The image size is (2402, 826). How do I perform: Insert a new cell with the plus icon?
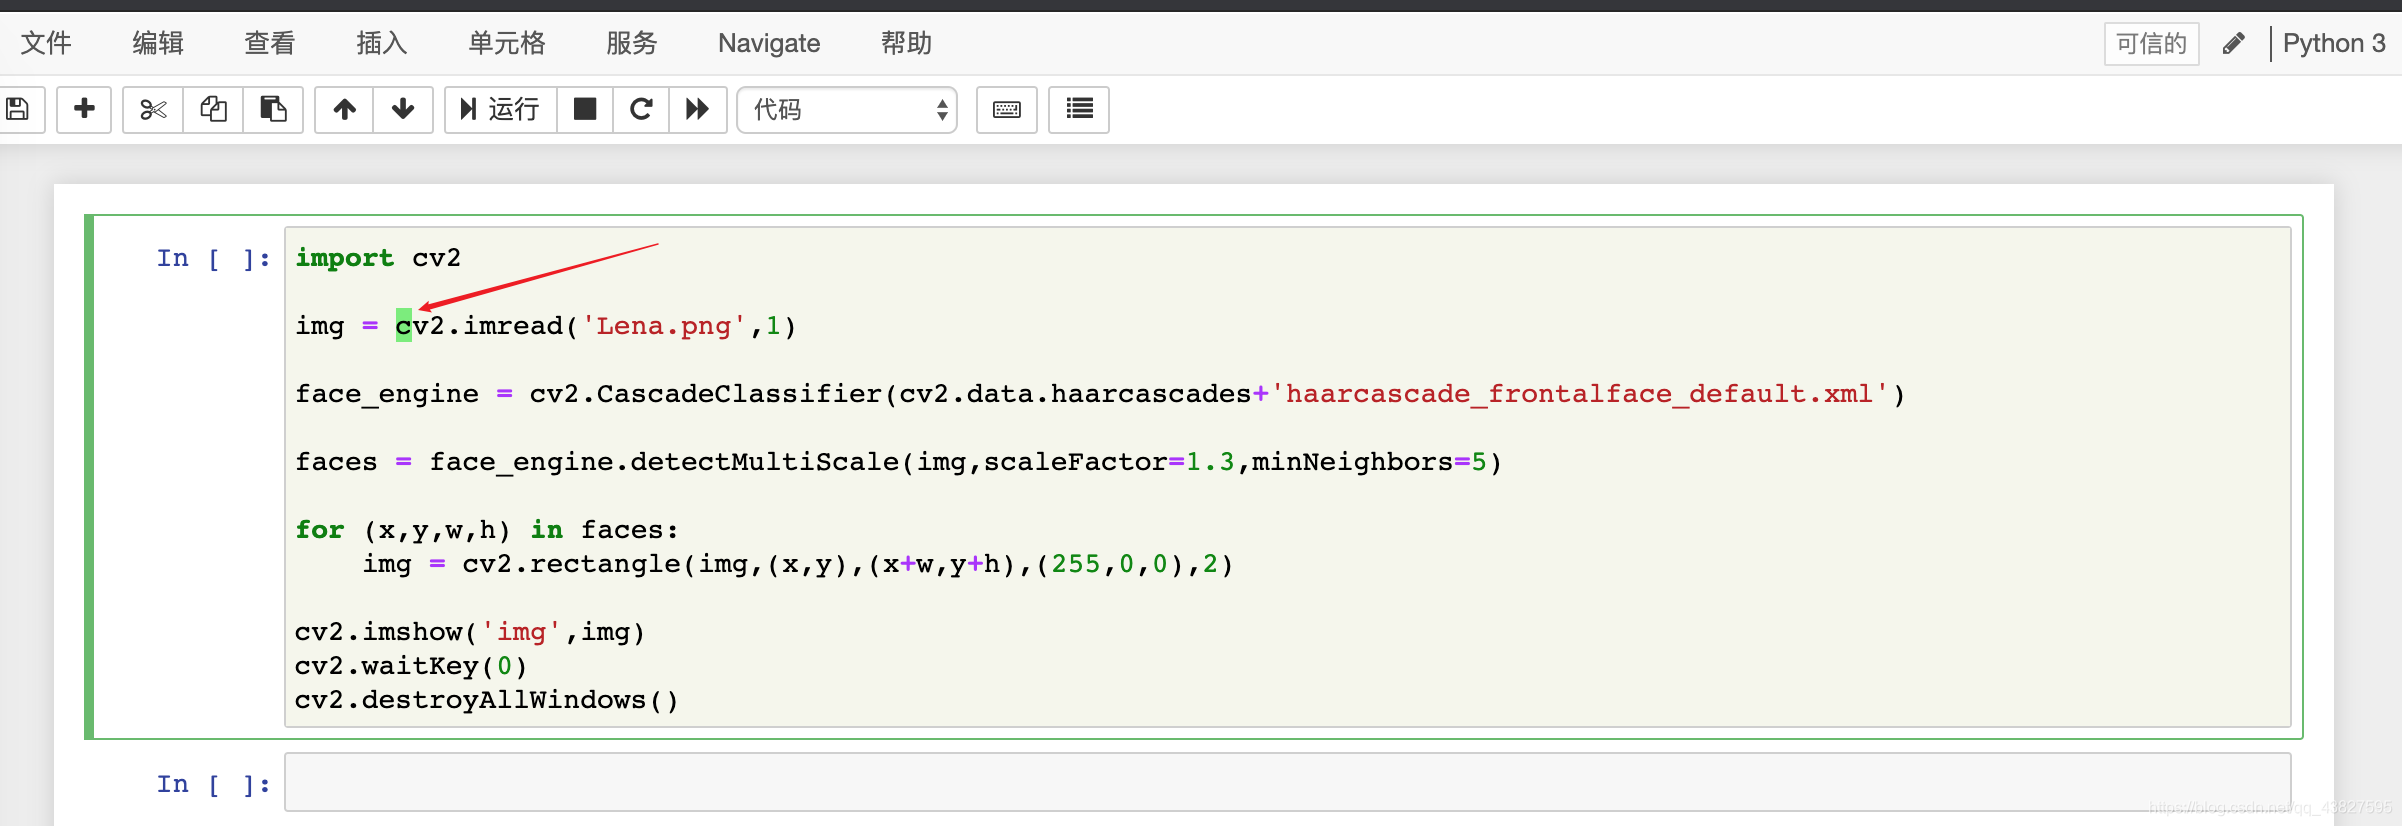tap(84, 109)
